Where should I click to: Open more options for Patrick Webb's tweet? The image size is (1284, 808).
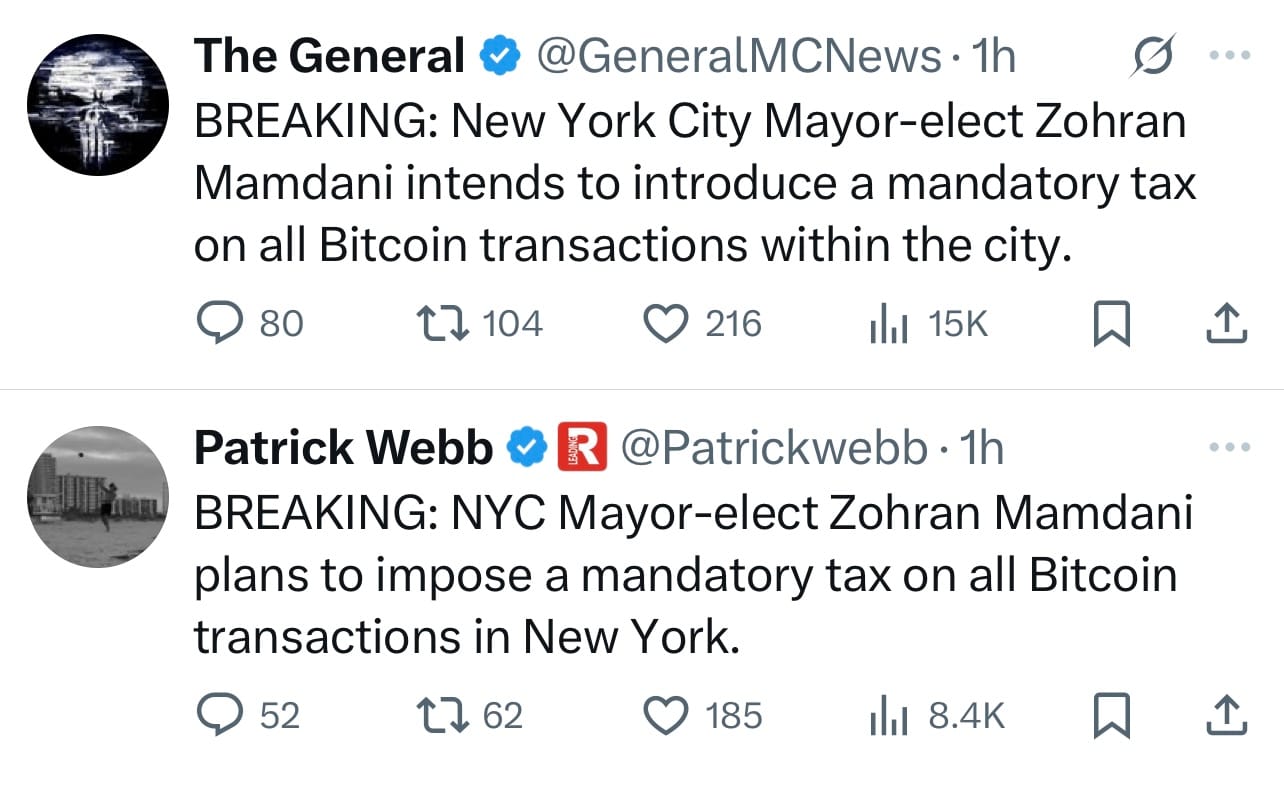(x=1229, y=447)
